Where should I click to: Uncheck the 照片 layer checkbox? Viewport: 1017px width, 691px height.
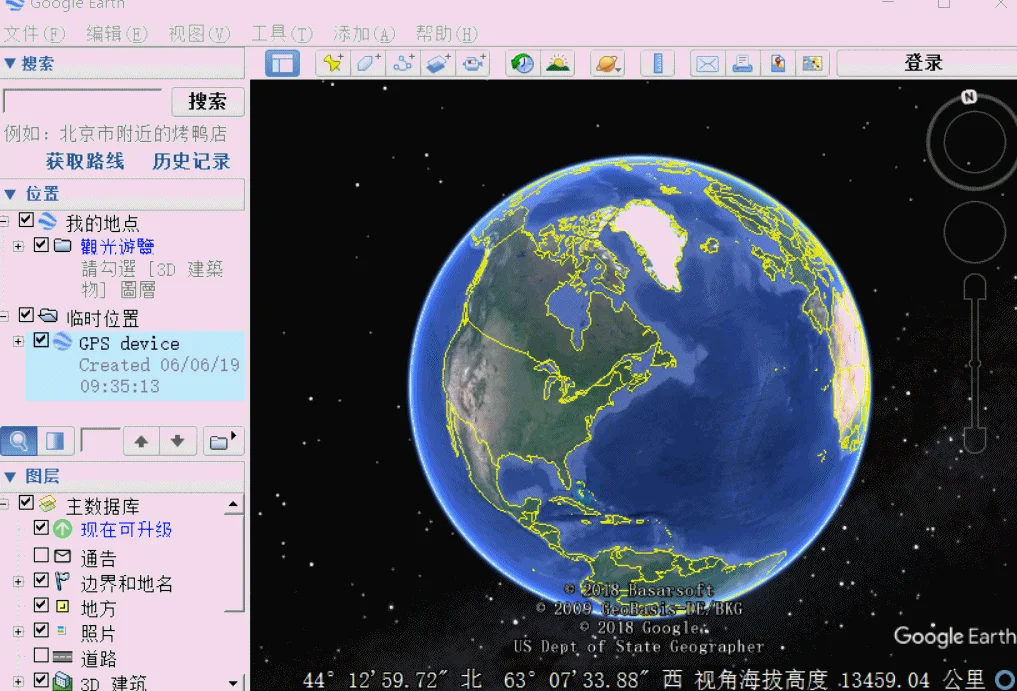point(41,629)
